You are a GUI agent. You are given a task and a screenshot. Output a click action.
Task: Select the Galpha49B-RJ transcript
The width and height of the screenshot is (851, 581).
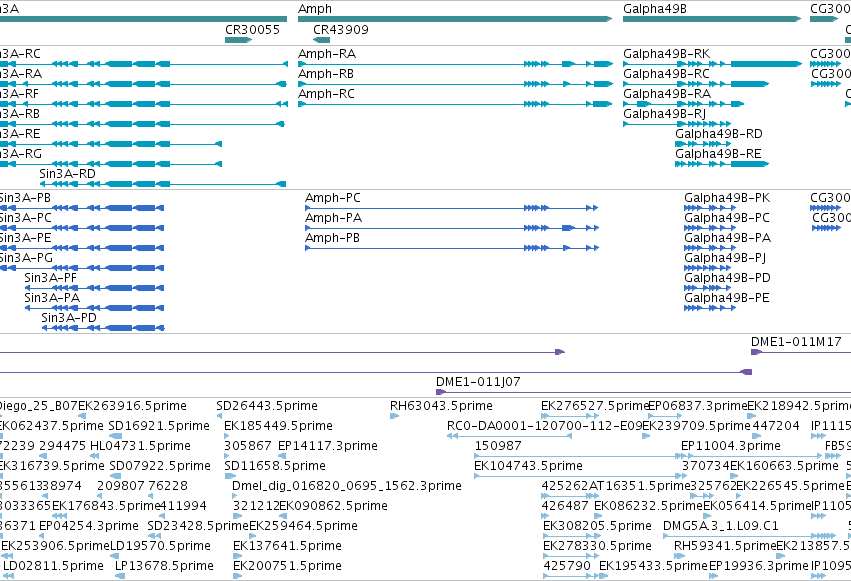[677, 124]
